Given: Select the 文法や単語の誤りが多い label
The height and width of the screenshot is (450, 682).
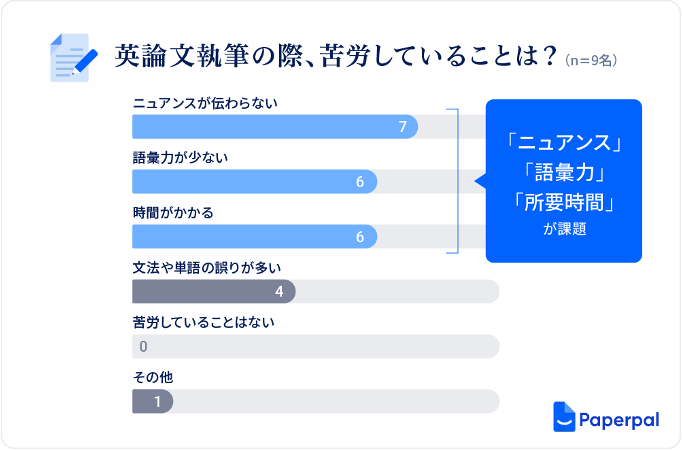Looking at the screenshot, I should point(207,268).
